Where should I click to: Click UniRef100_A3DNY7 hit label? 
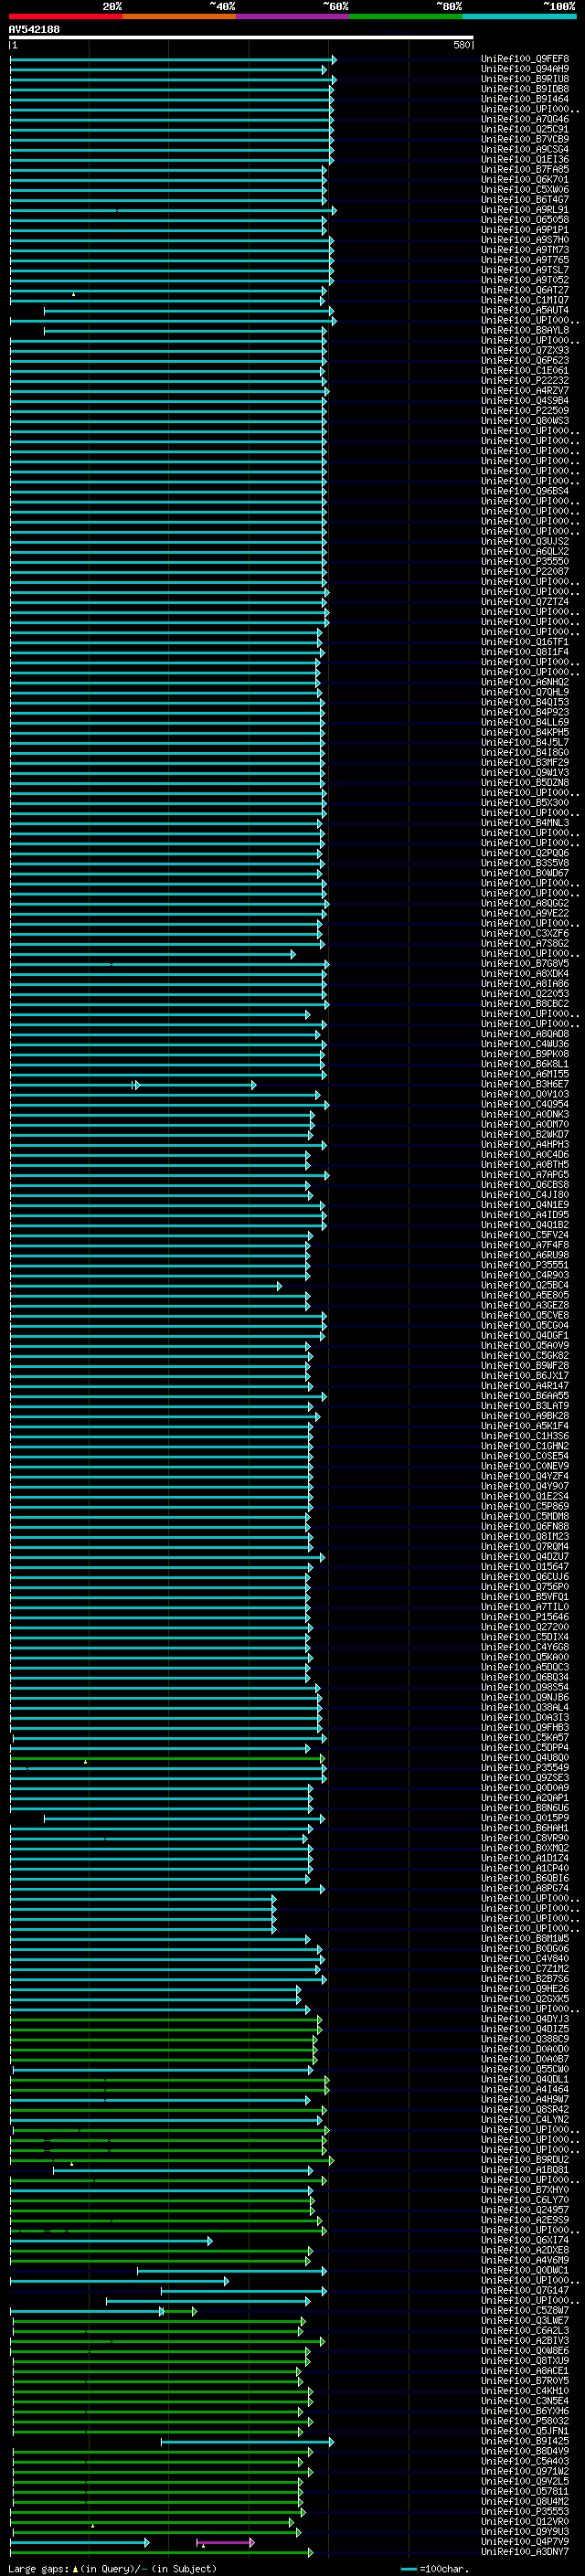click(x=525, y=2551)
